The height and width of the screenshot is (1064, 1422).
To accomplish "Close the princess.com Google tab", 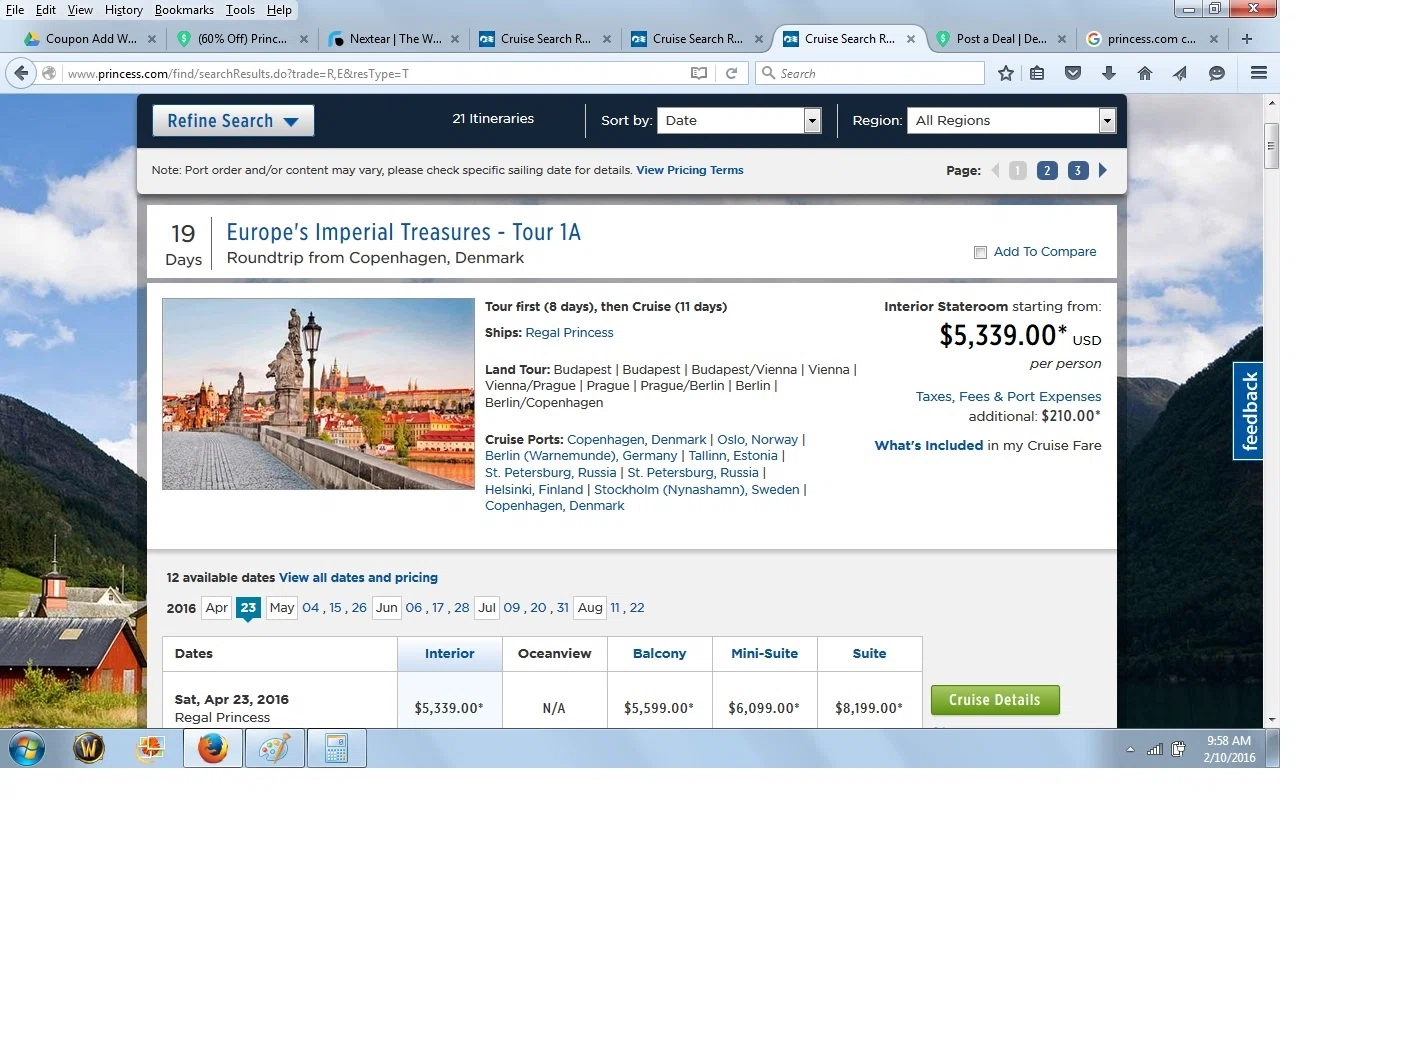I will click(x=1214, y=39).
